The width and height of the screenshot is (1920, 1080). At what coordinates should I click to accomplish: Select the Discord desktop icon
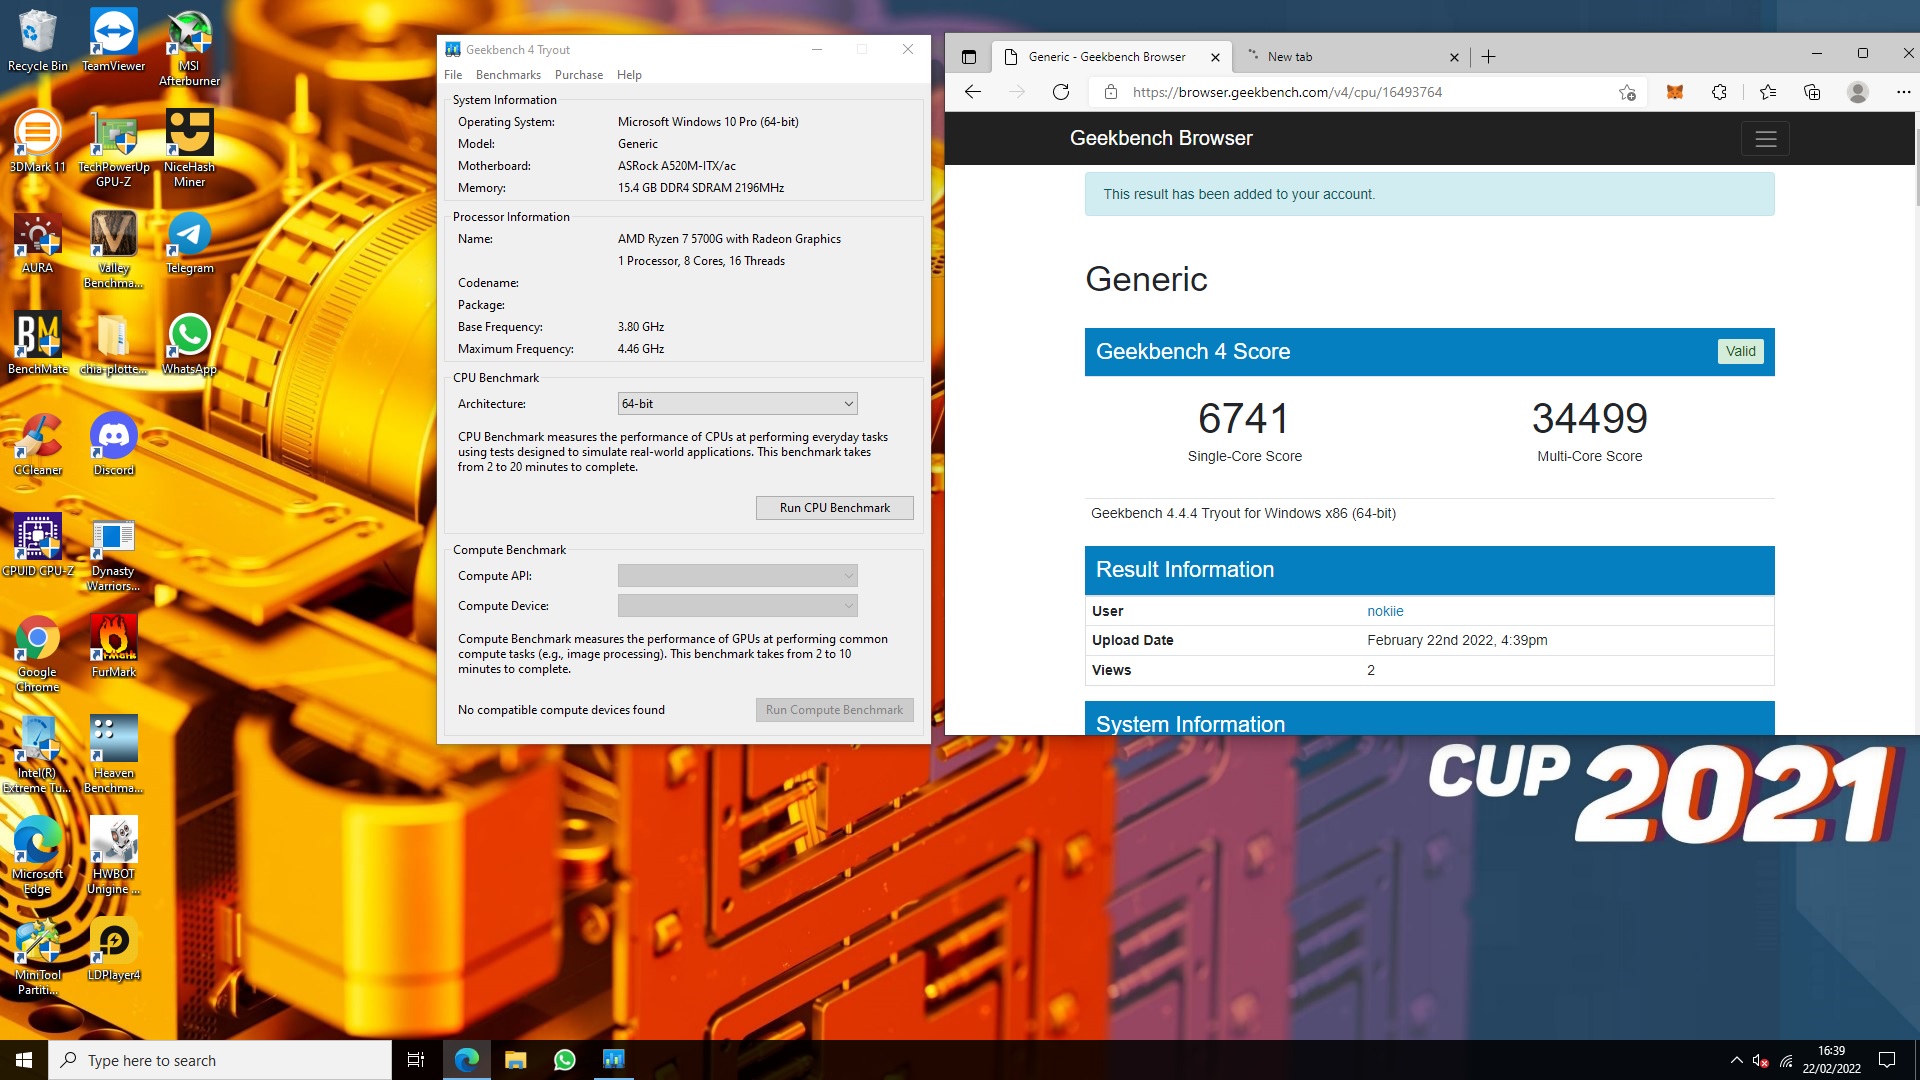(113, 444)
